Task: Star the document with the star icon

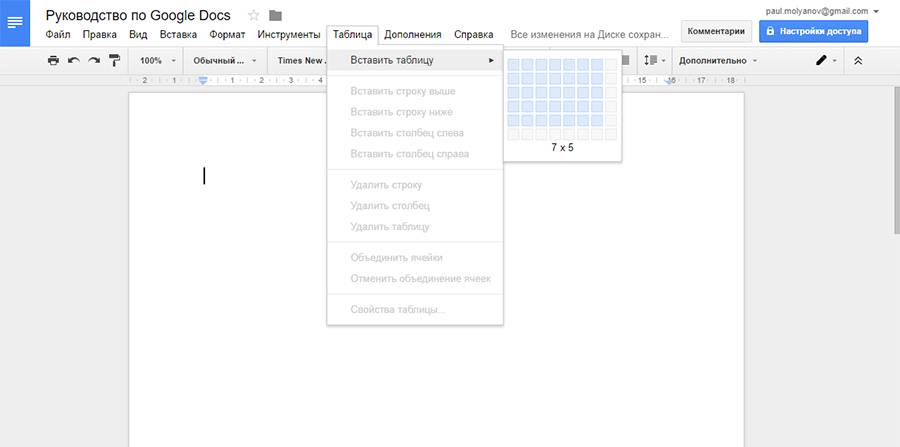Action: (x=254, y=15)
